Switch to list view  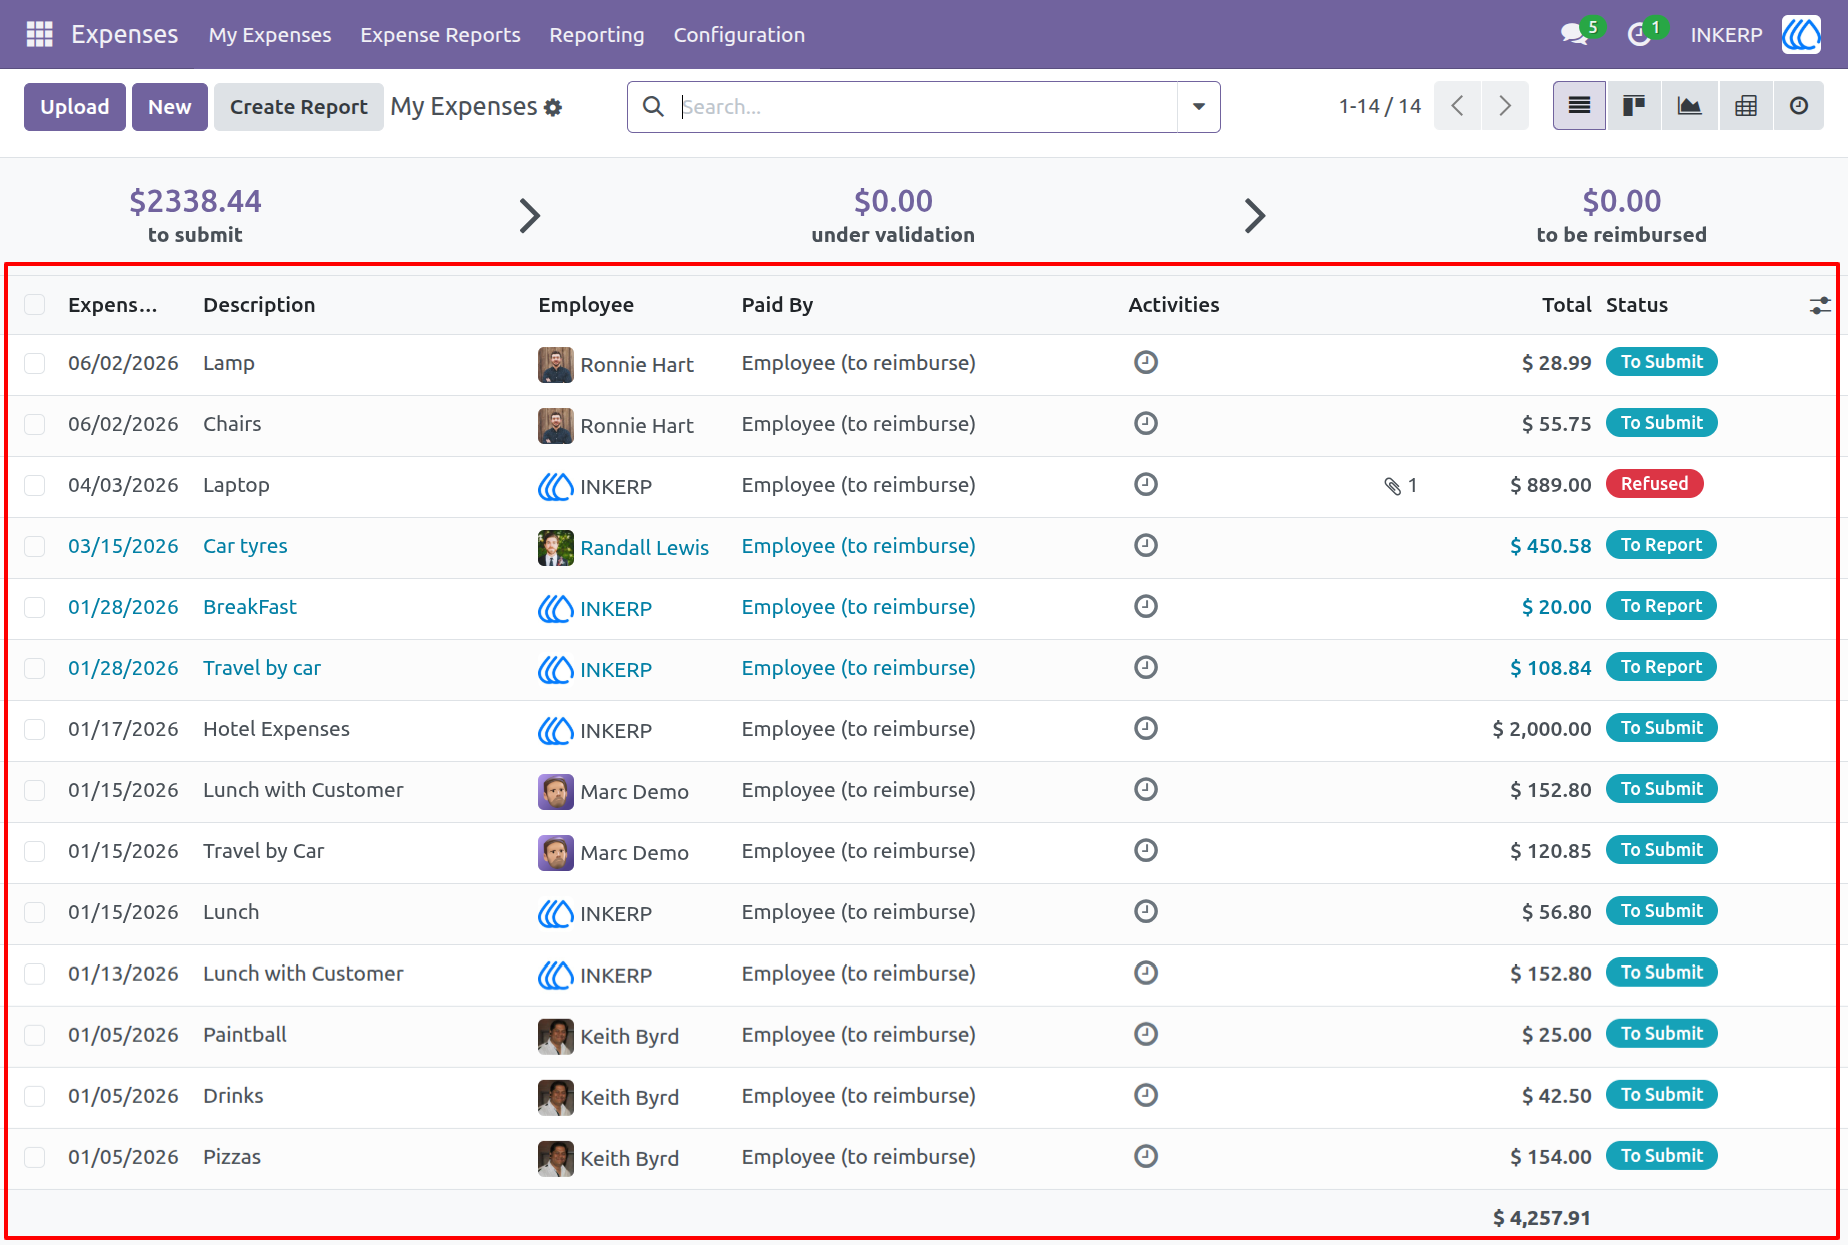1579,106
